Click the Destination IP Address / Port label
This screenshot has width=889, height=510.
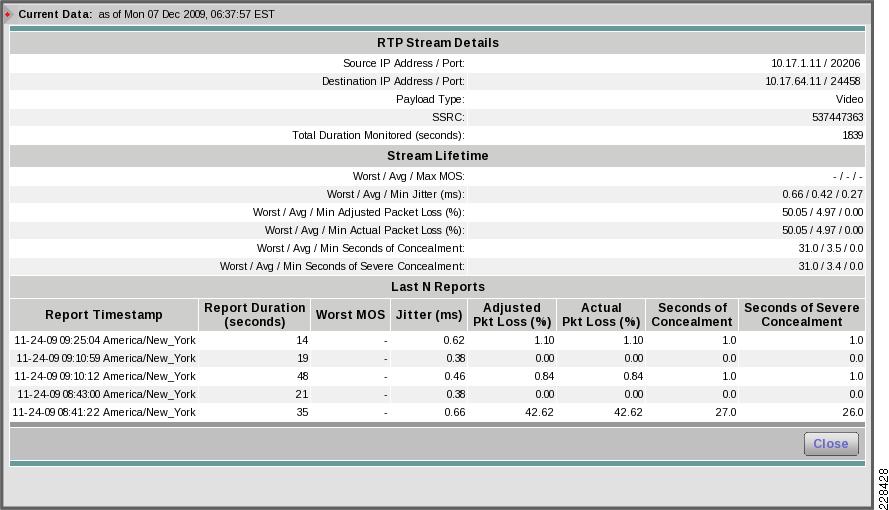(x=393, y=82)
